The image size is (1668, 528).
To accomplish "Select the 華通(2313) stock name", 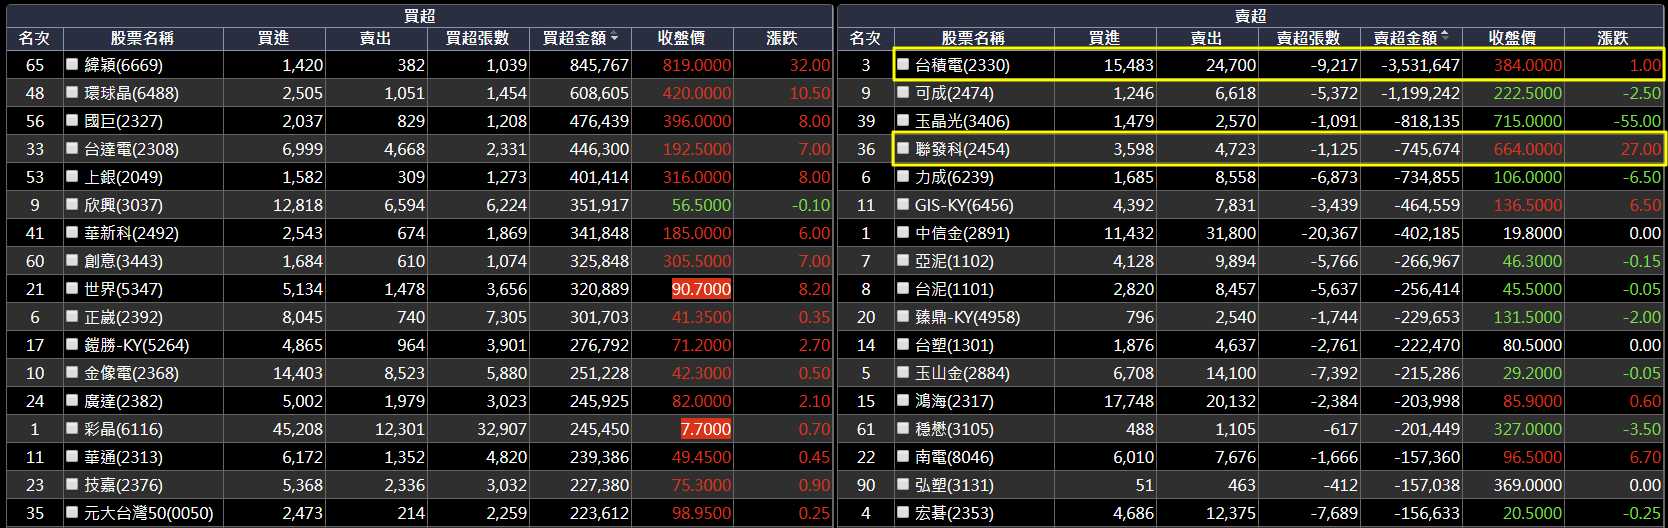I will pyautogui.click(x=123, y=457).
